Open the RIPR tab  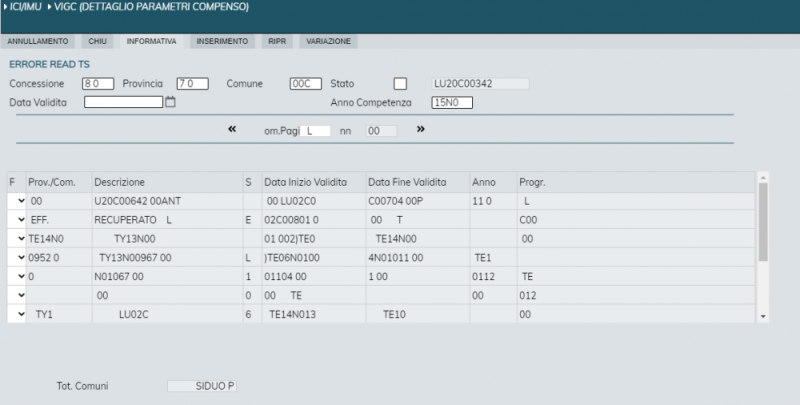(x=277, y=42)
